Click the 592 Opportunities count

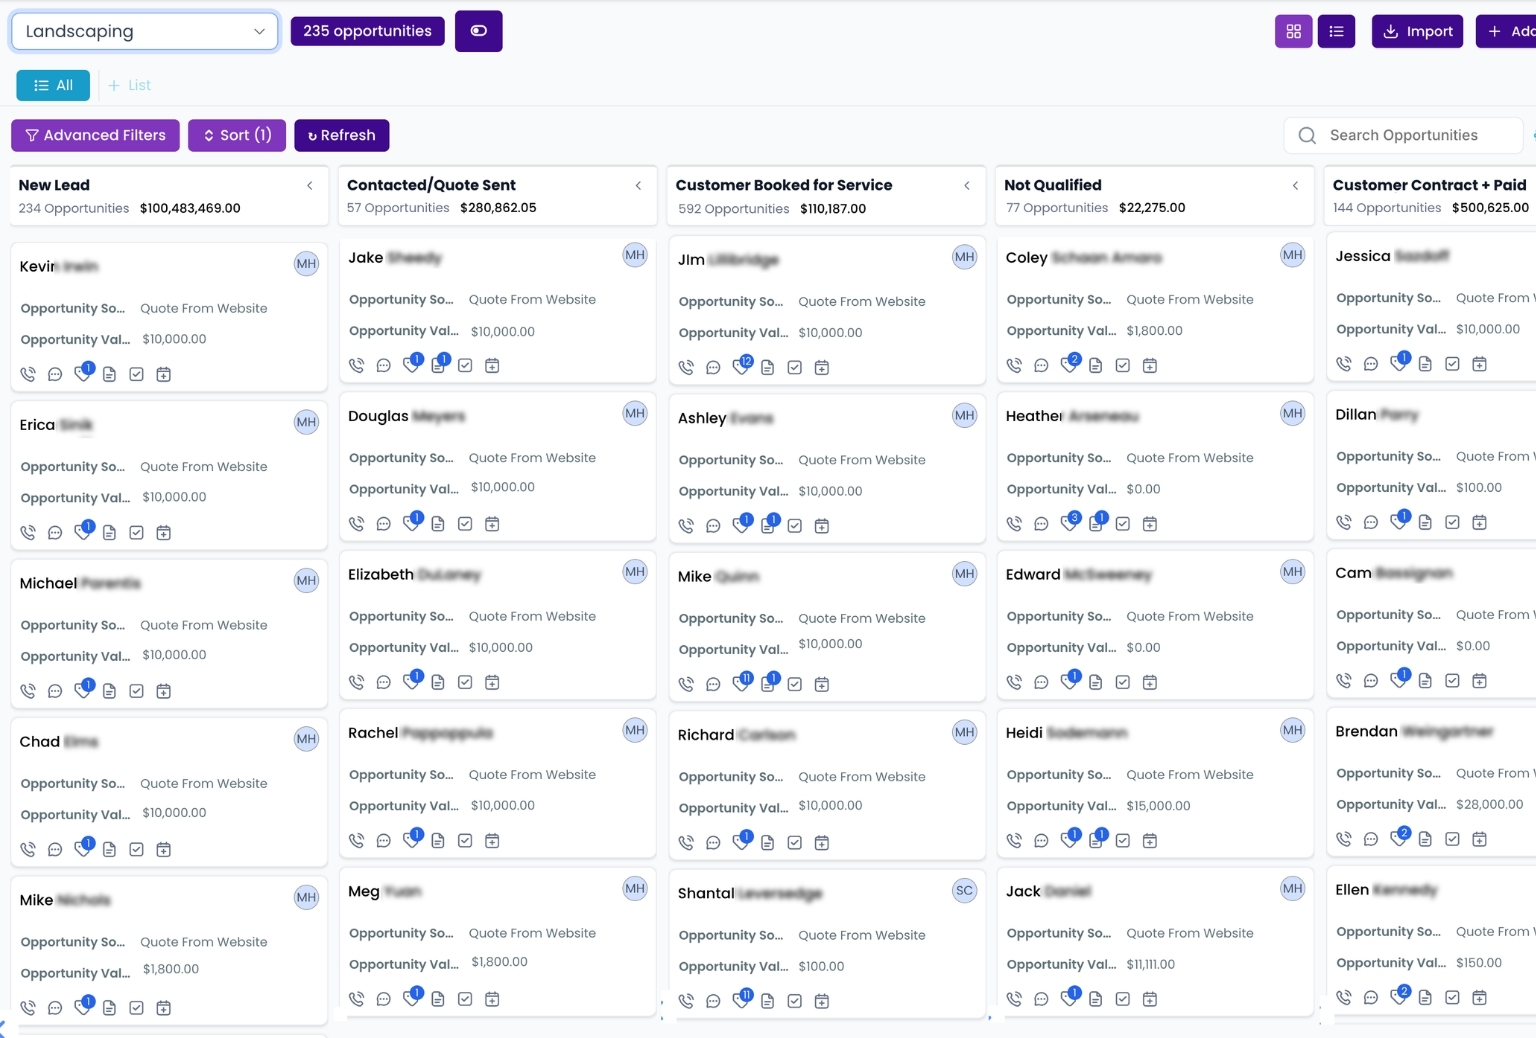click(x=734, y=209)
